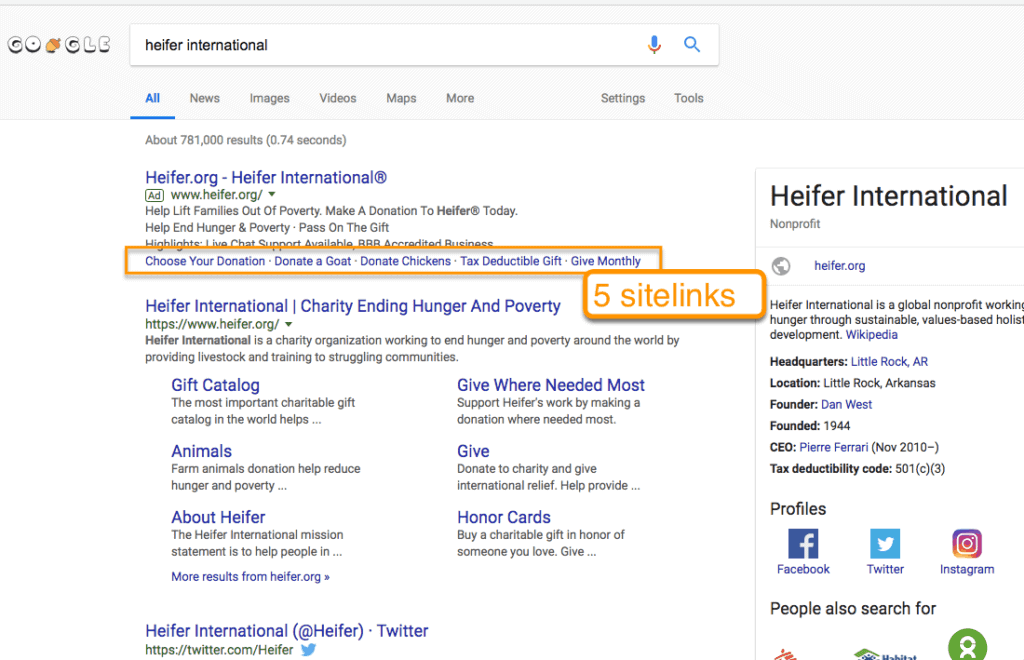Select the All tab
Viewport: 1024px width, 660px height.
point(152,98)
